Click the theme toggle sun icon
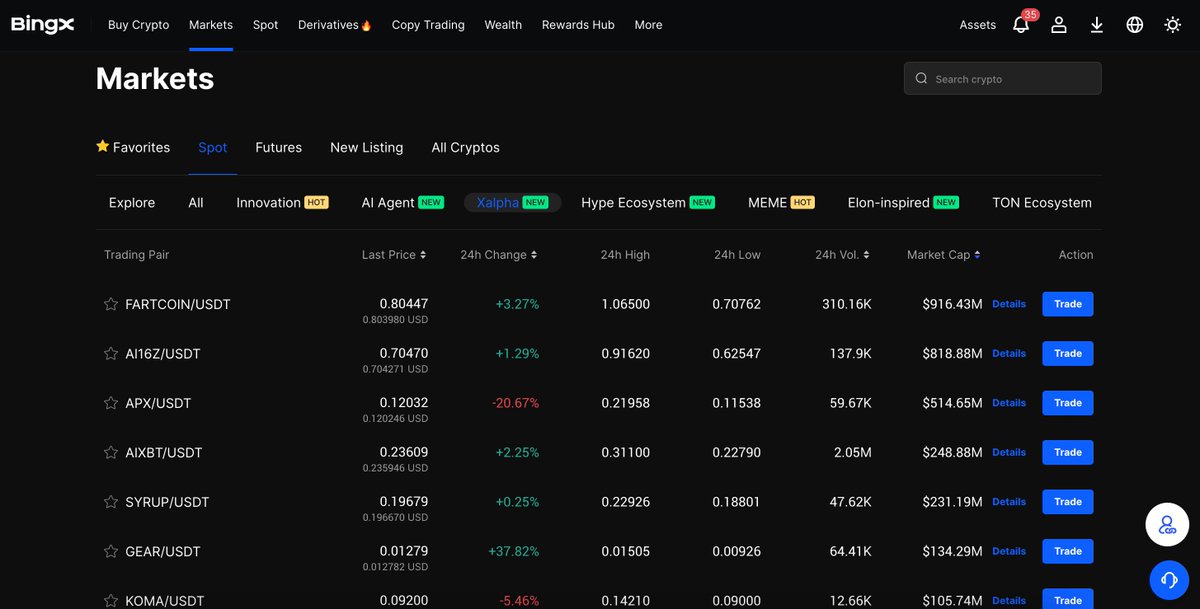1200x609 pixels. point(1172,24)
